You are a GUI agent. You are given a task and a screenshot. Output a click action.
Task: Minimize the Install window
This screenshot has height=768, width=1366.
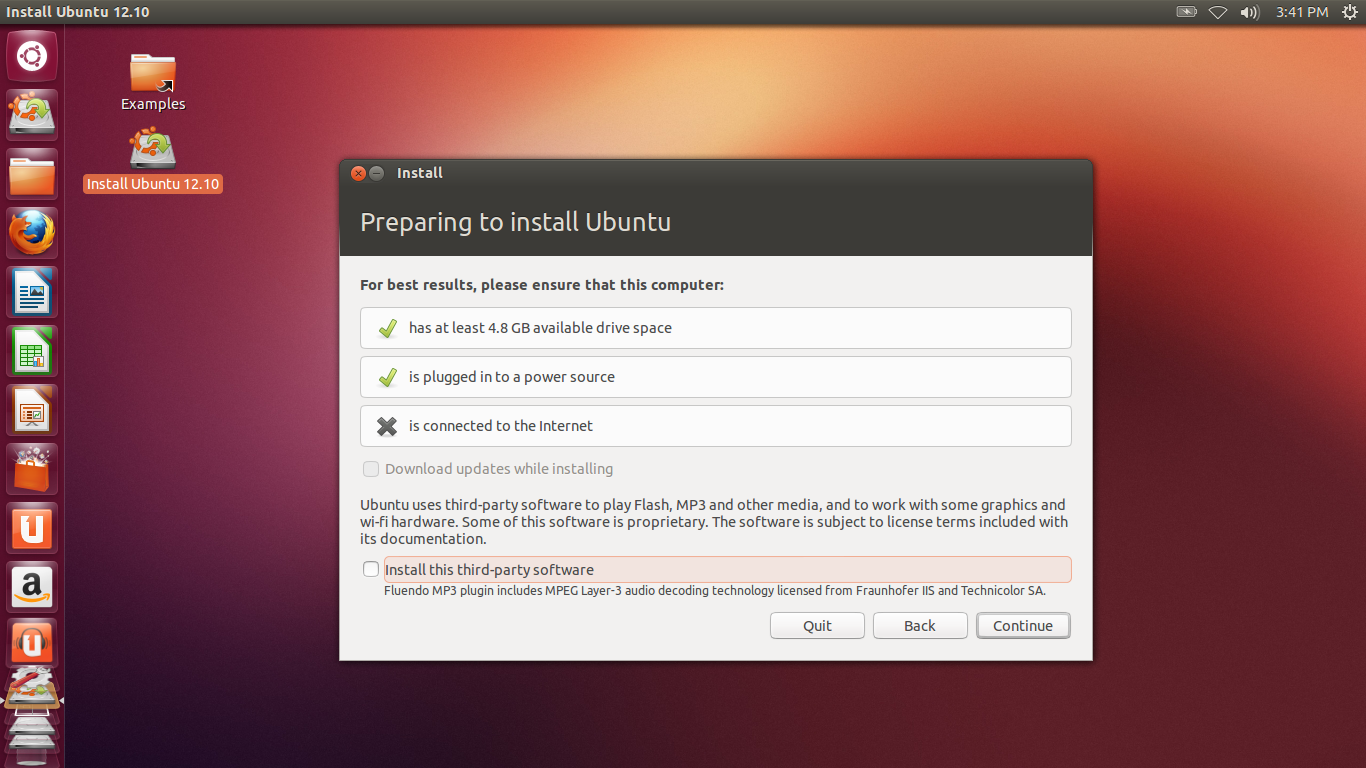pos(376,173)
